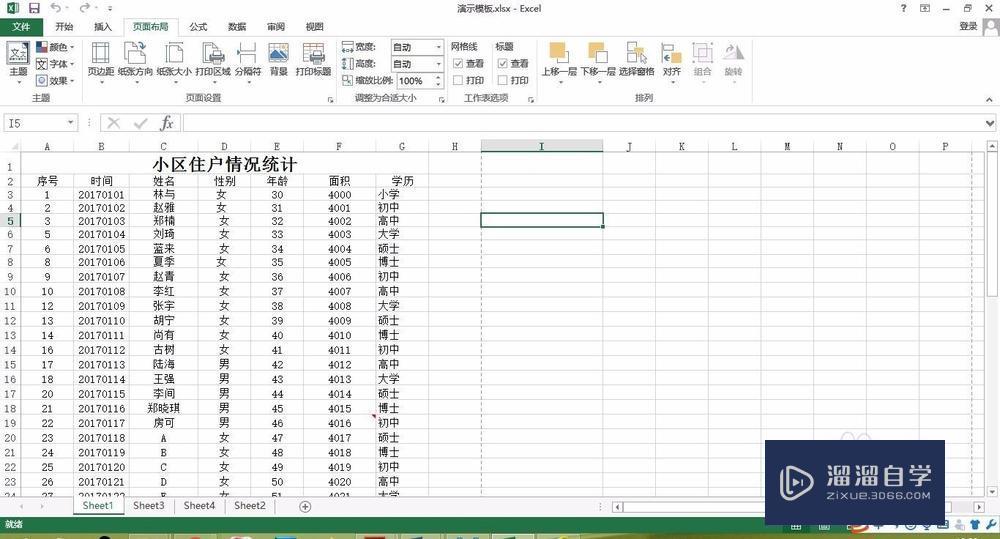Open Align (对齐) options
The image size is (1000, 539).
click(672, 61)
